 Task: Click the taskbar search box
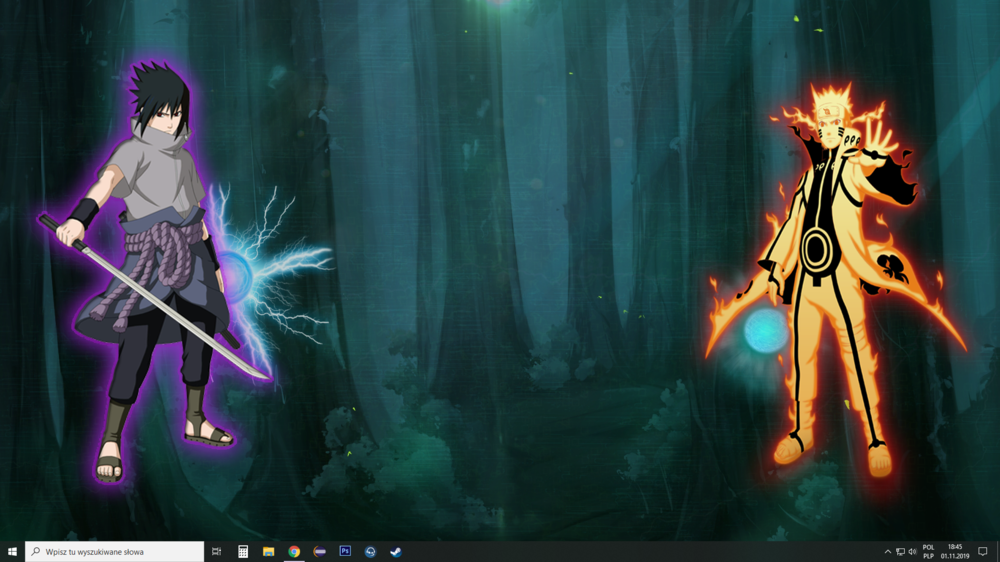pyautogui.click(x=115, y=552)
